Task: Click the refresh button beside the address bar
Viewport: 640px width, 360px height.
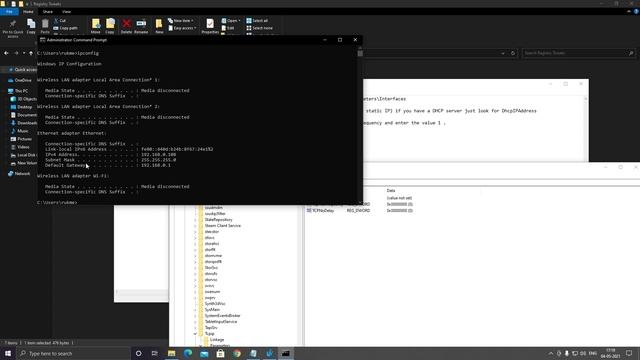Action: 513,53
